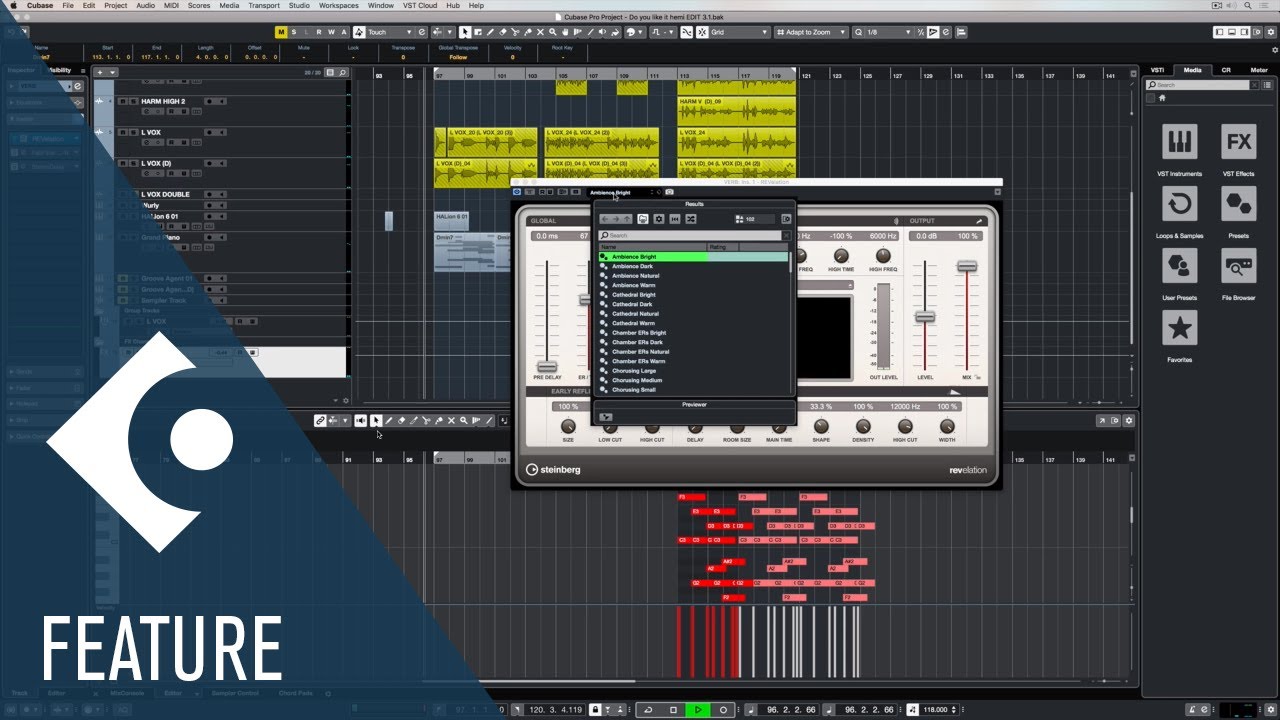The width and height of the screenshot is (1280, 720).
Task: Open the preset browser settings gear
Action: [658, 219]
